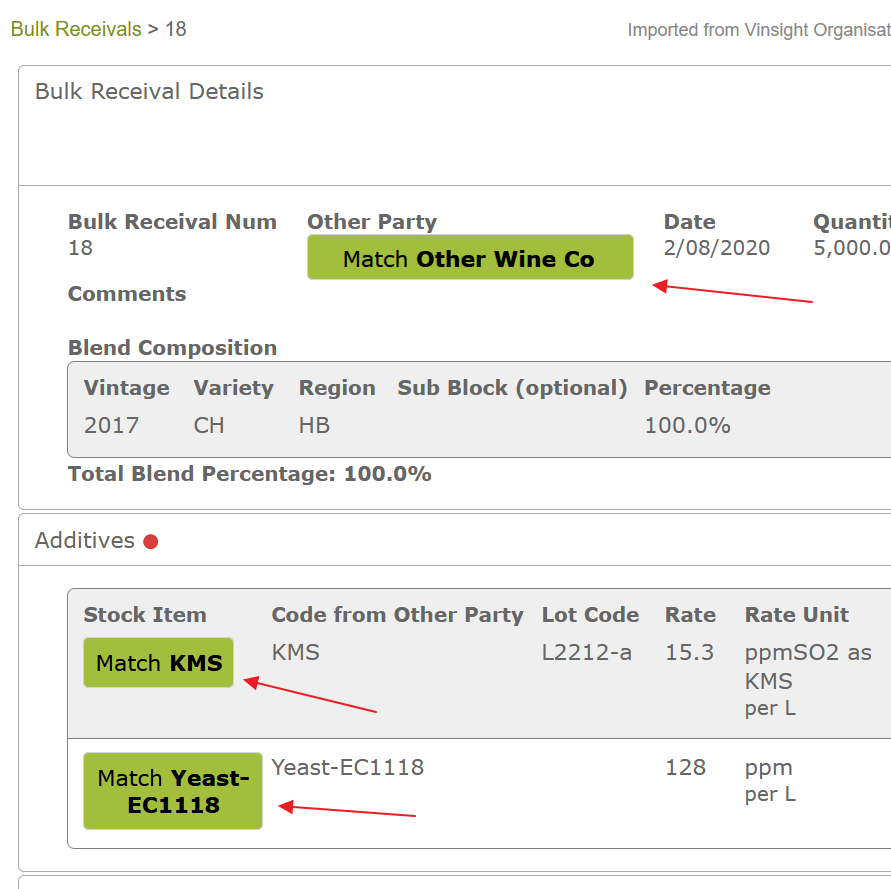This screenshot has width=891, height=889.
Task: Click the date value 2/08/2020
Action: (x=717, y=248)
